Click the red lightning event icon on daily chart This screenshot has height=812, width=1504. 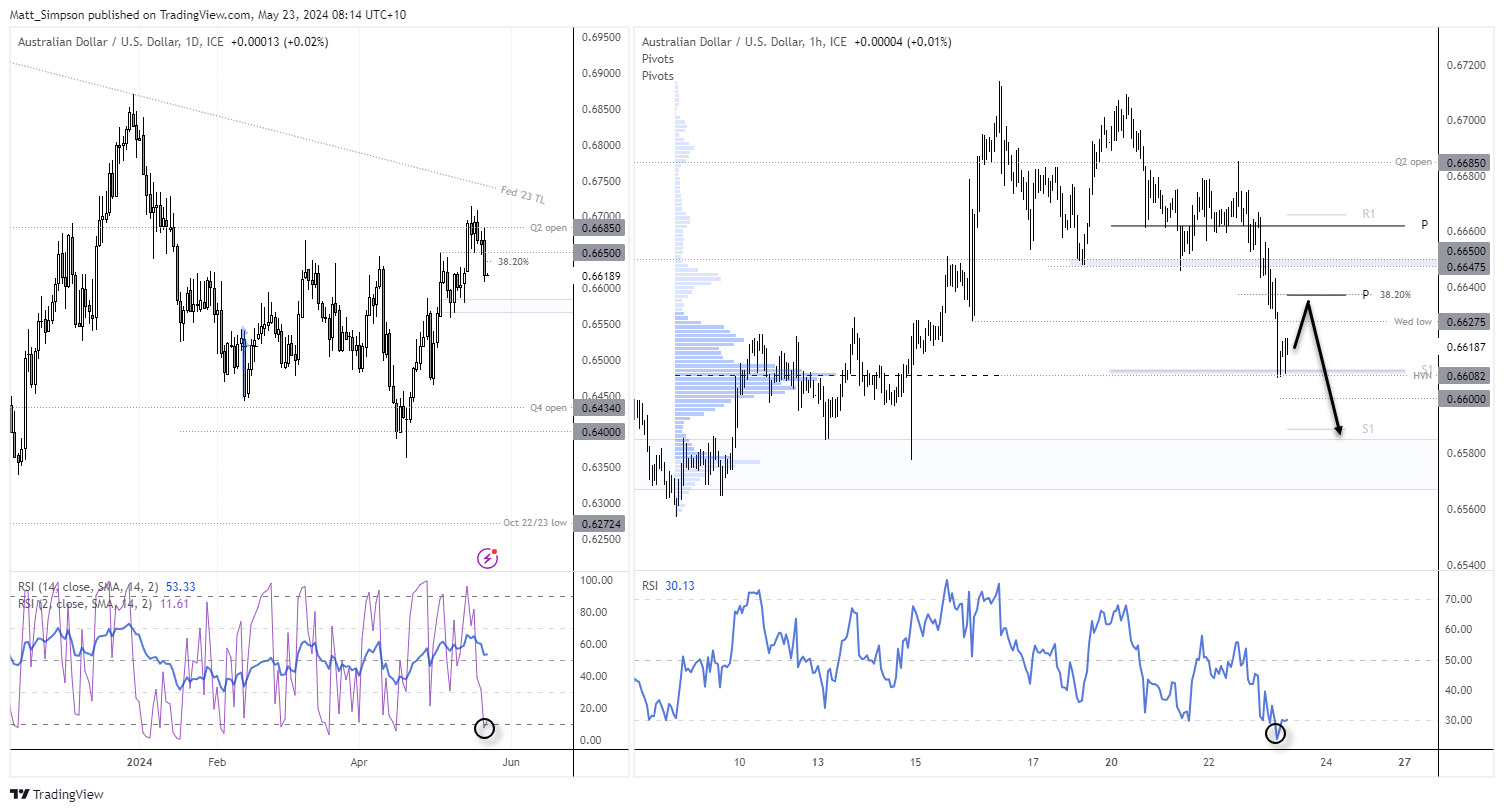(x=487, y=557)
